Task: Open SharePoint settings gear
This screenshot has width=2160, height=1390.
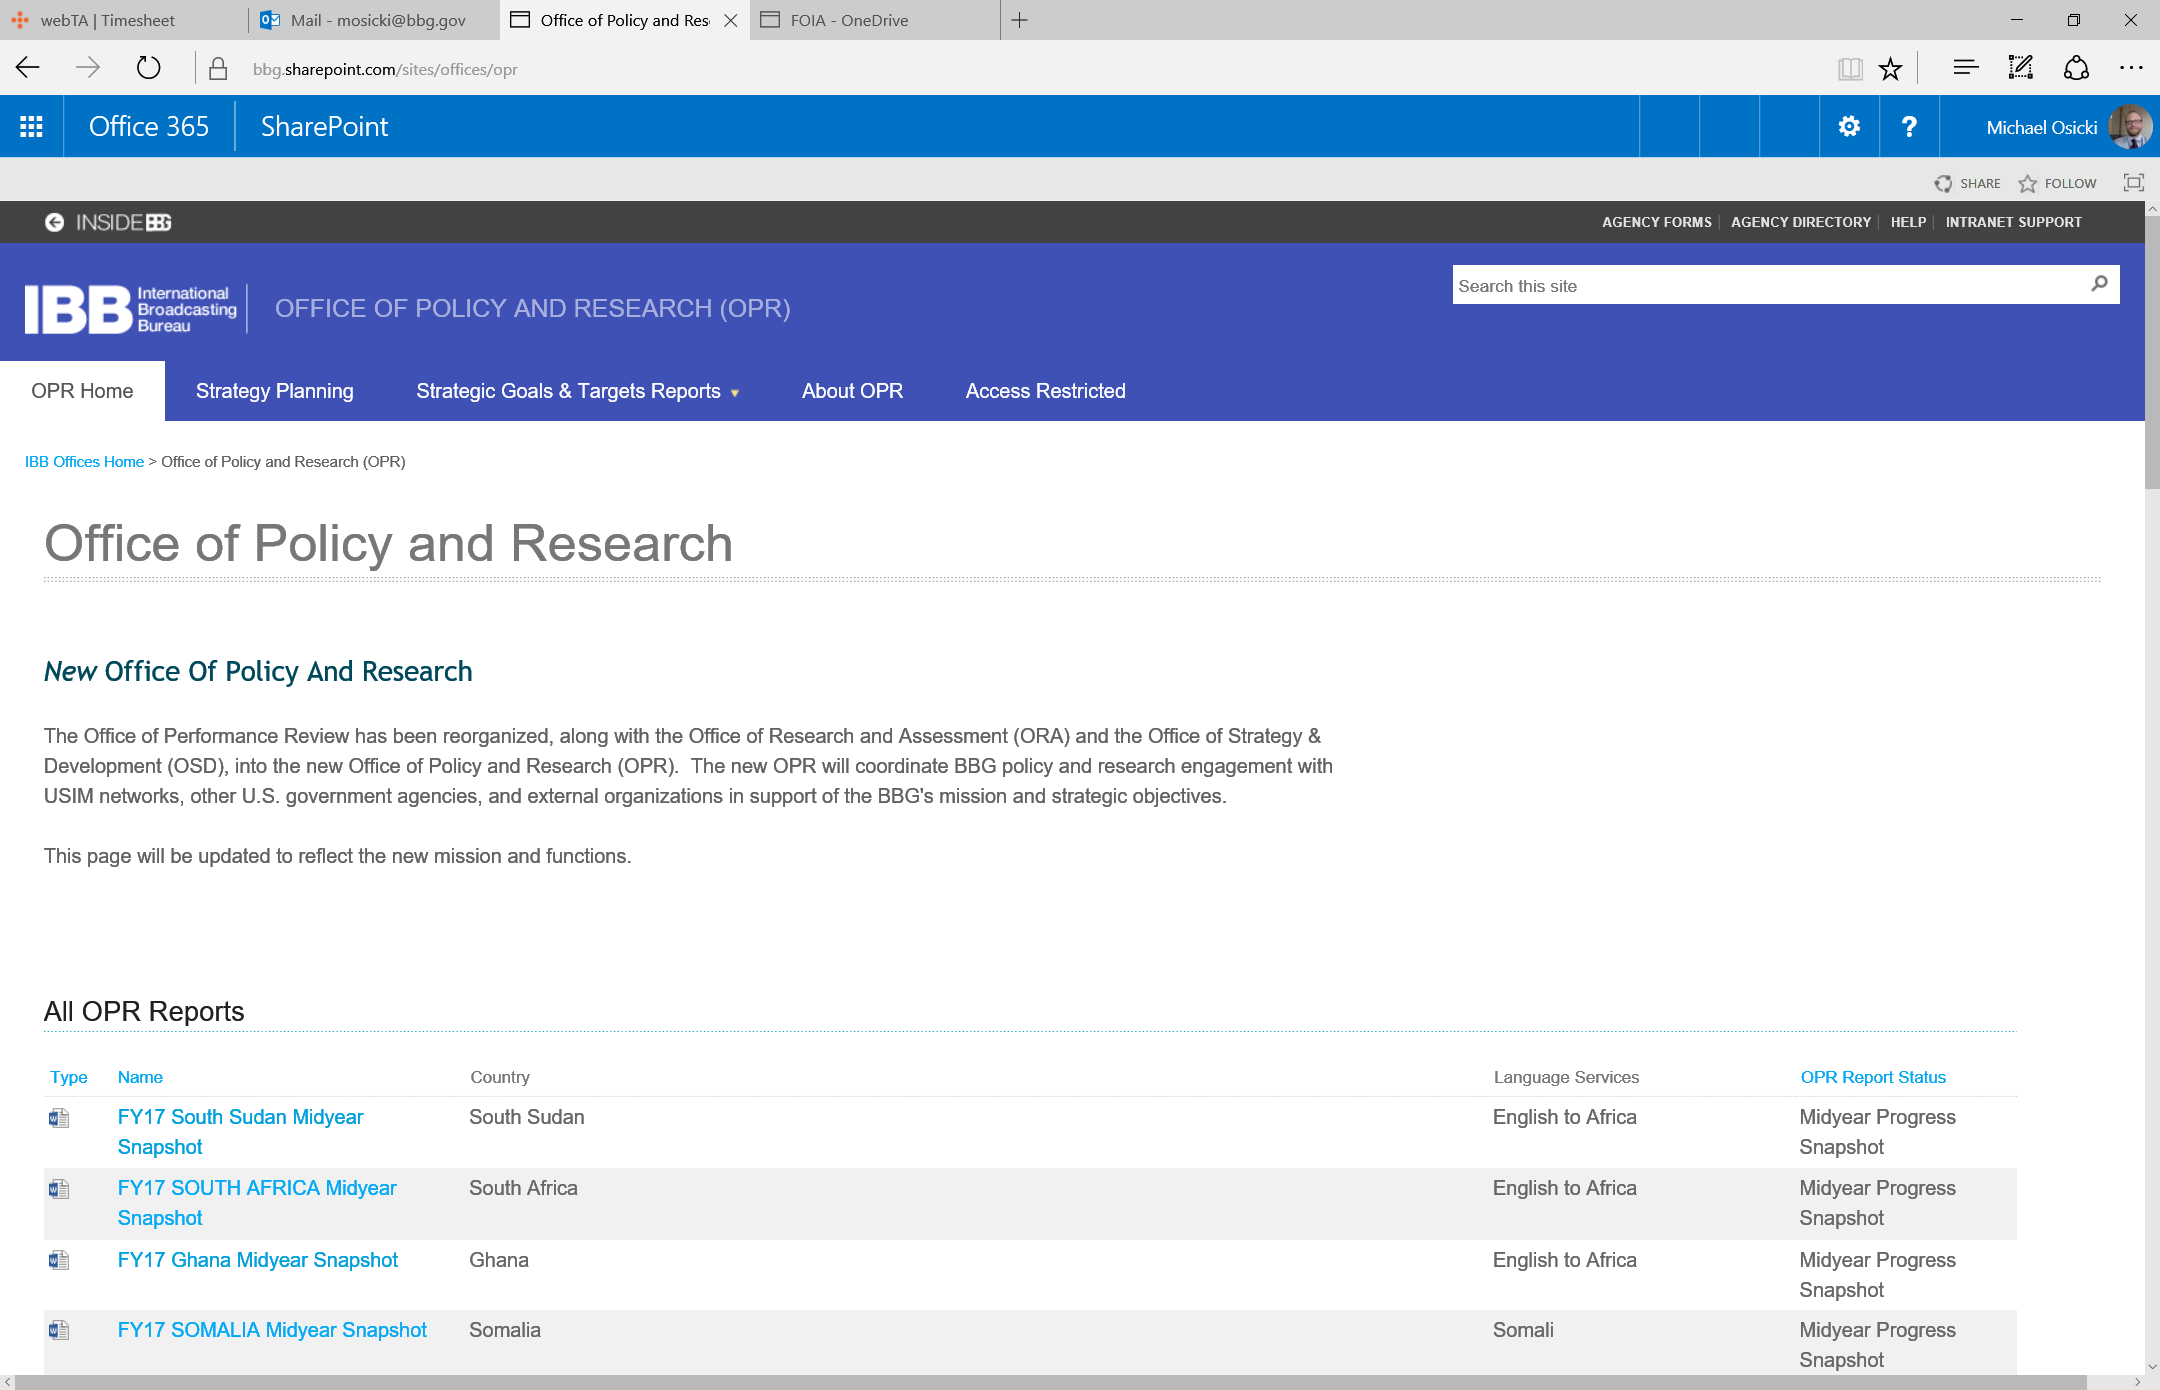Action: tap(1849, 126)
